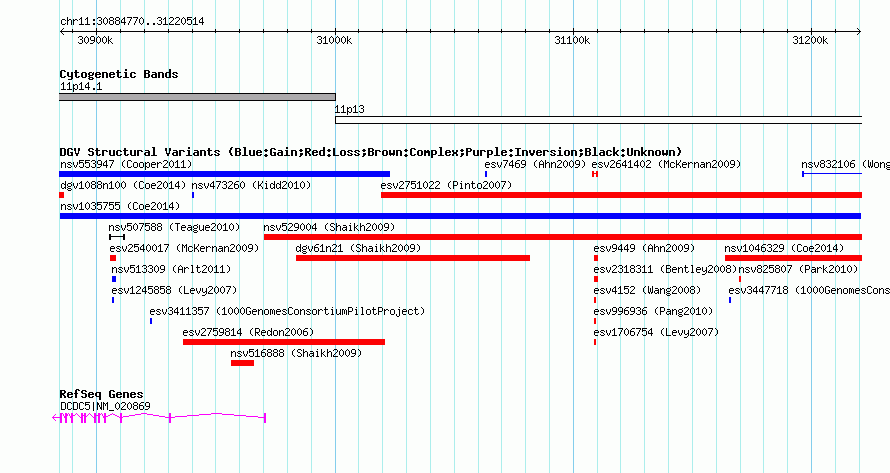This screenshot has height=473, width=890.
Task: Click the 11p13 cytogenetic band bar
Action: tap(599, 120)
